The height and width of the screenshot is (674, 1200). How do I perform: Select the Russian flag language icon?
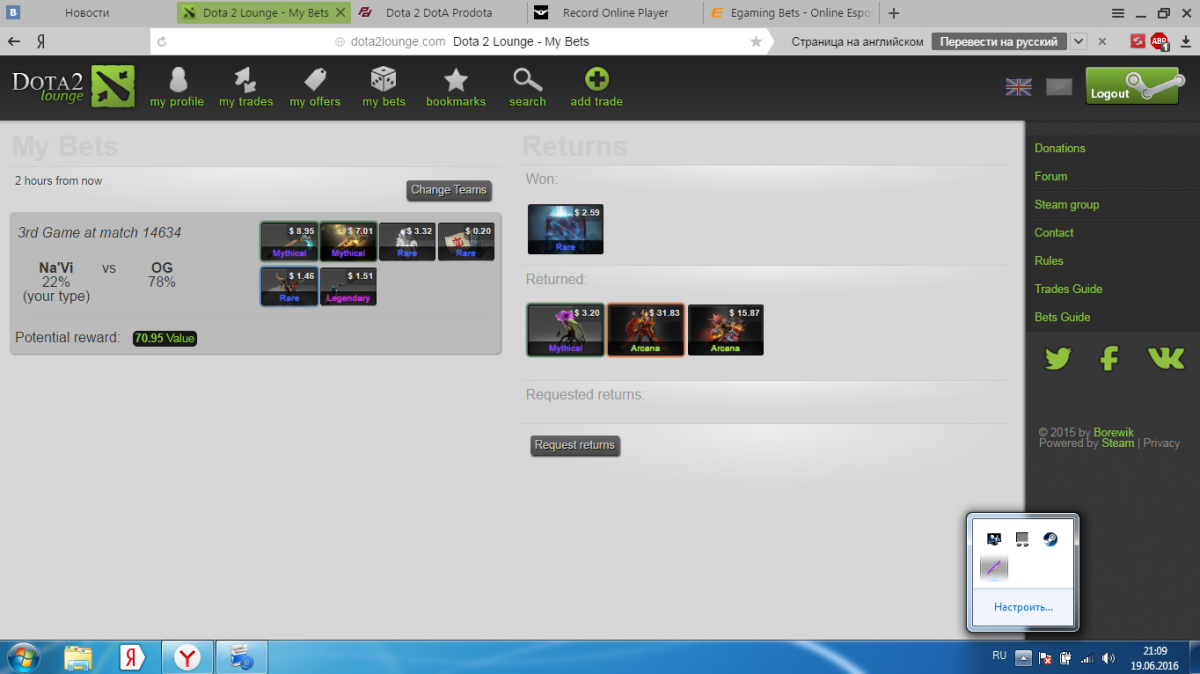click(1059, 87)
